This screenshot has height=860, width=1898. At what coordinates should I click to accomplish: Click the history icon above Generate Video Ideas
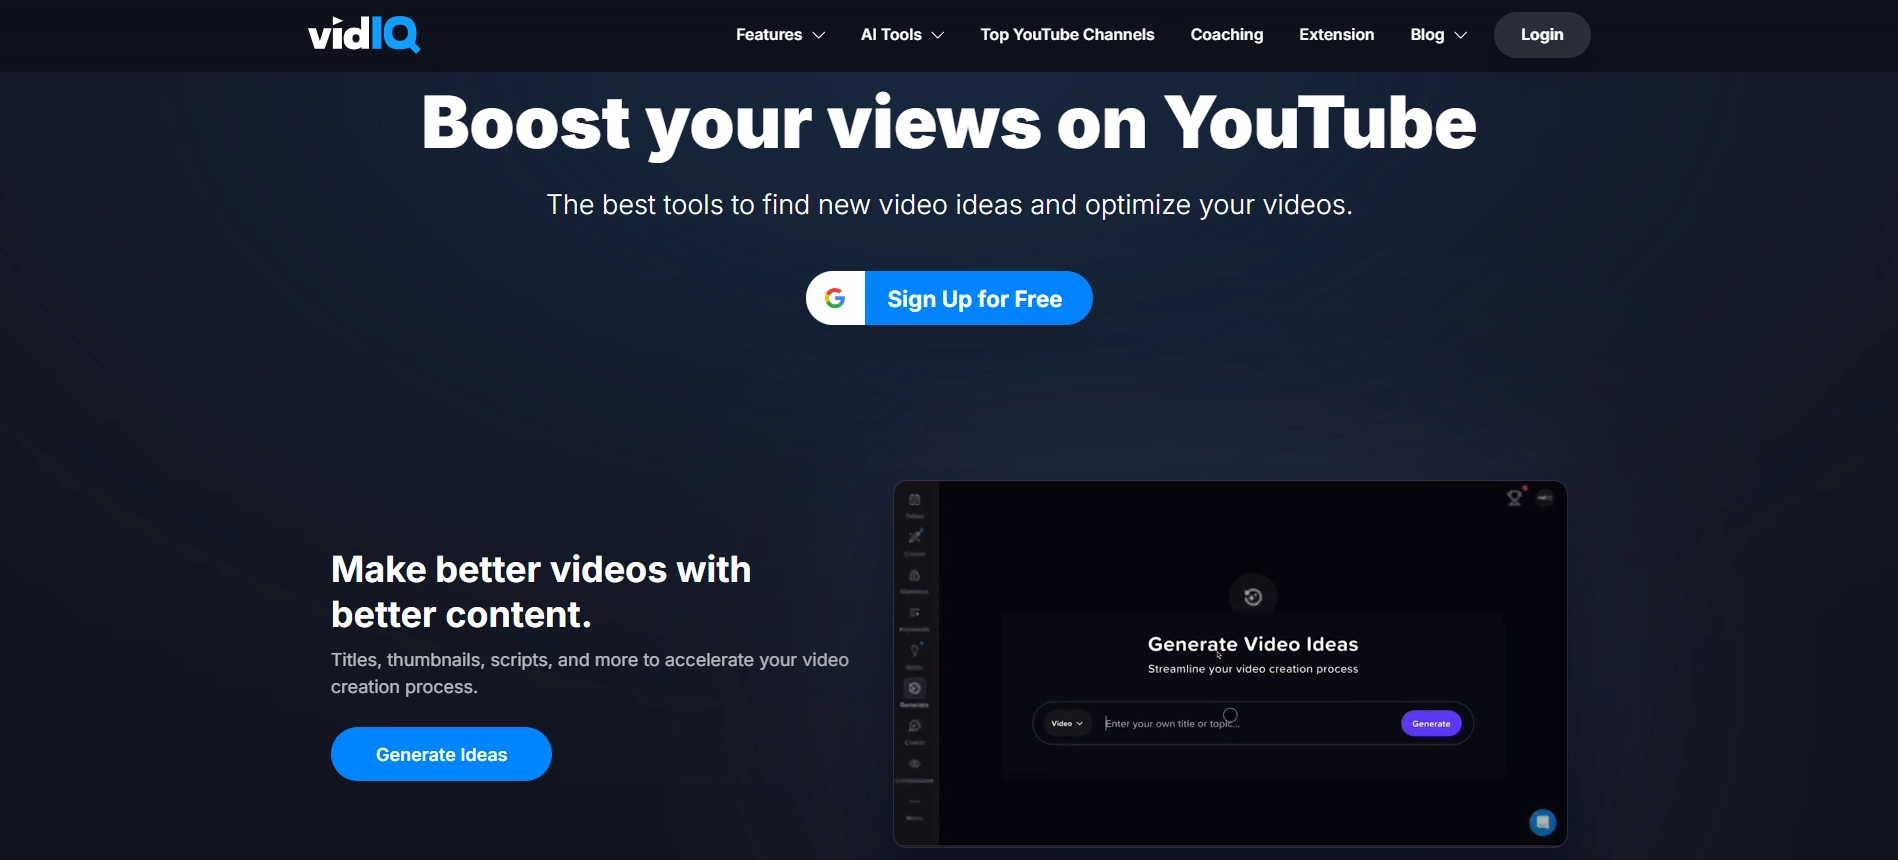1253,597
